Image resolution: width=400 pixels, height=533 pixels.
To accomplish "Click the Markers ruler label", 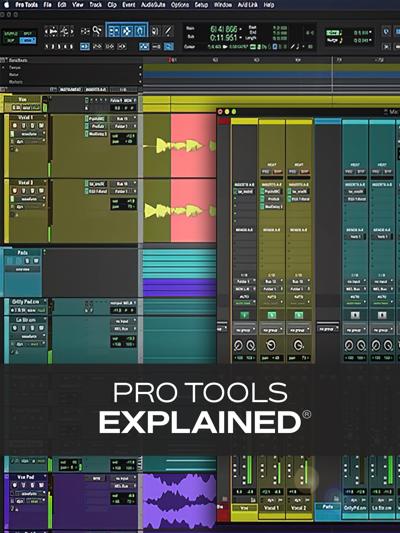I will tap(16, 82).
